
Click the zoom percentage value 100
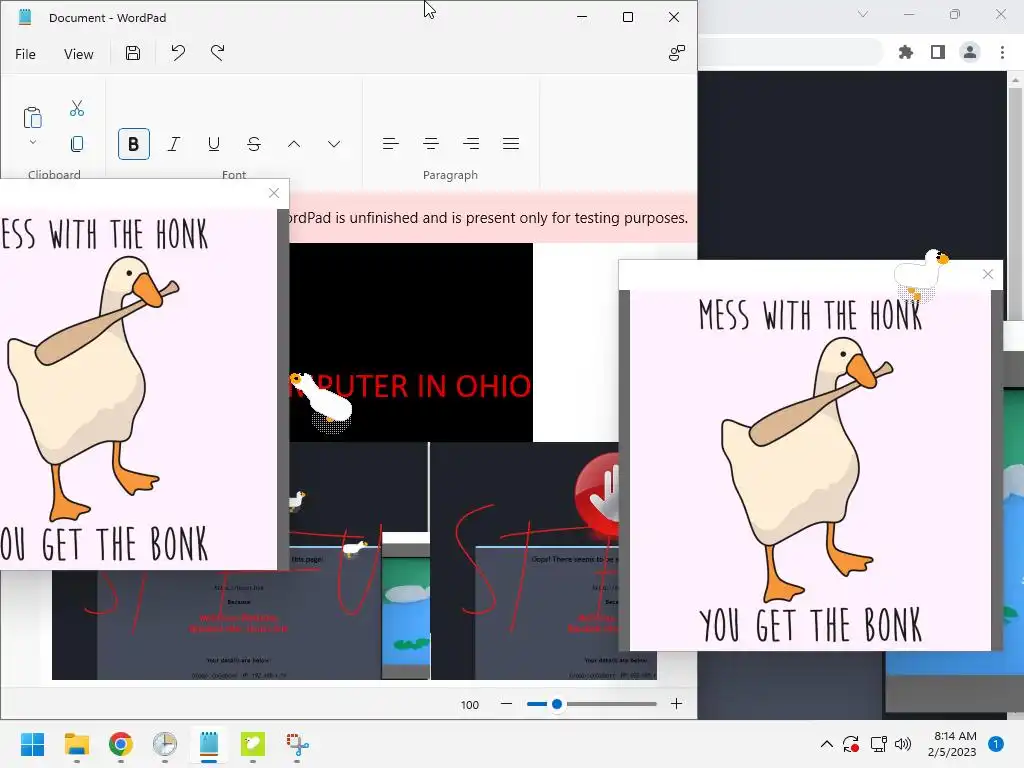[x=470, y=705]
